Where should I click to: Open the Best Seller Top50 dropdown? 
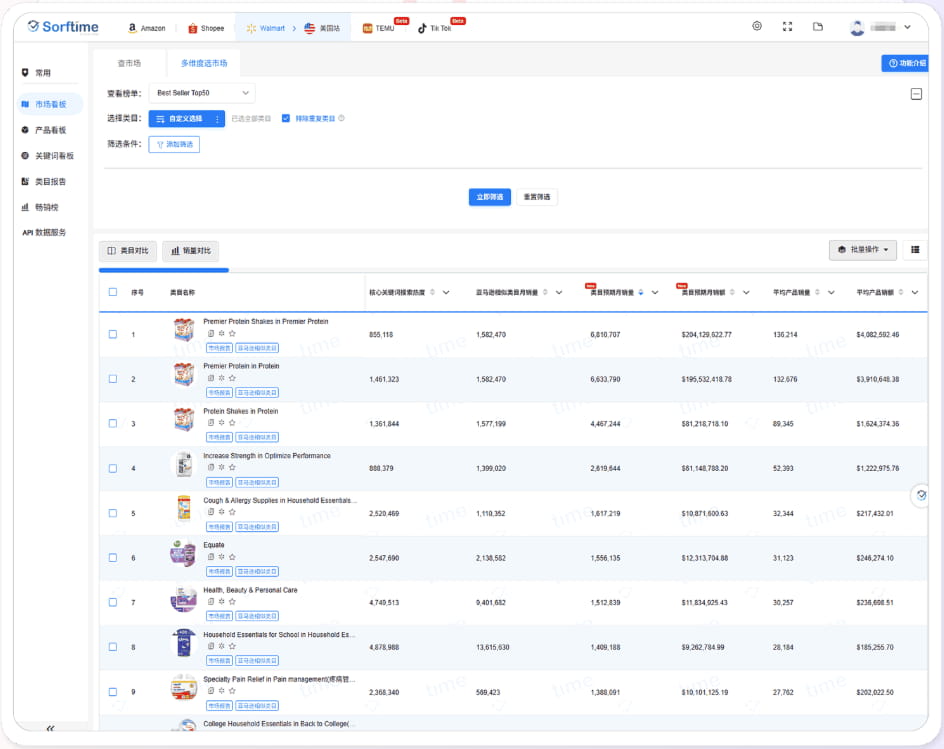coord(202,93)
